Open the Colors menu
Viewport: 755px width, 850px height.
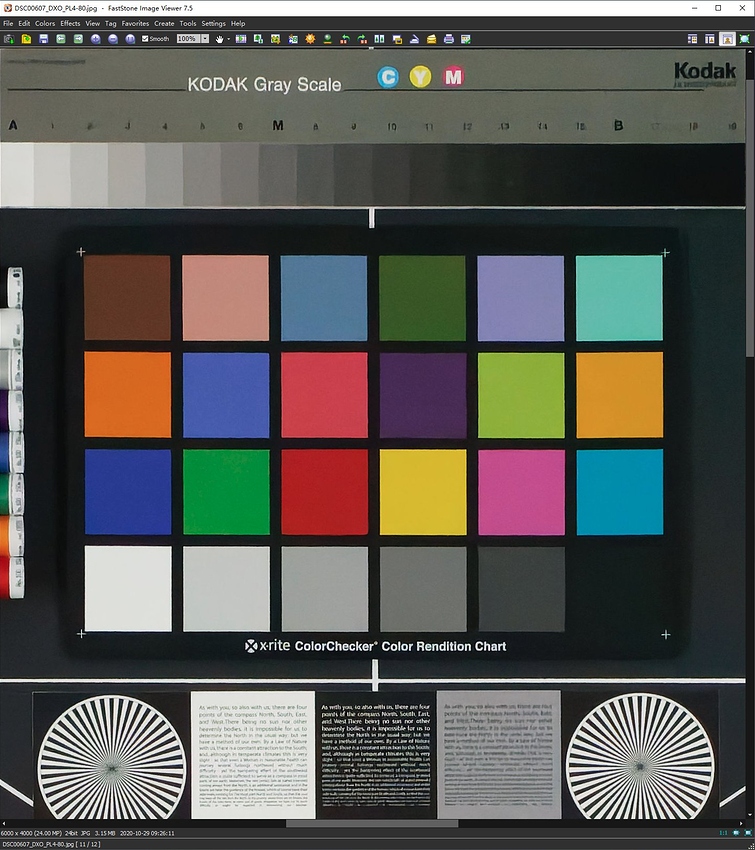(45, 23)
